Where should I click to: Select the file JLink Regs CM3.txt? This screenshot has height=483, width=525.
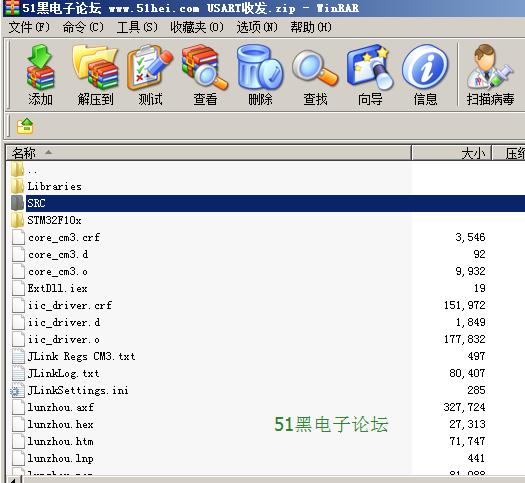coord(81,356)
